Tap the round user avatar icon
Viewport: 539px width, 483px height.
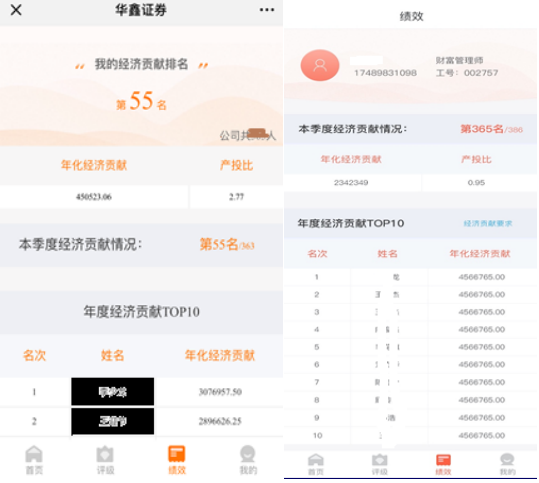click(320, 65)
